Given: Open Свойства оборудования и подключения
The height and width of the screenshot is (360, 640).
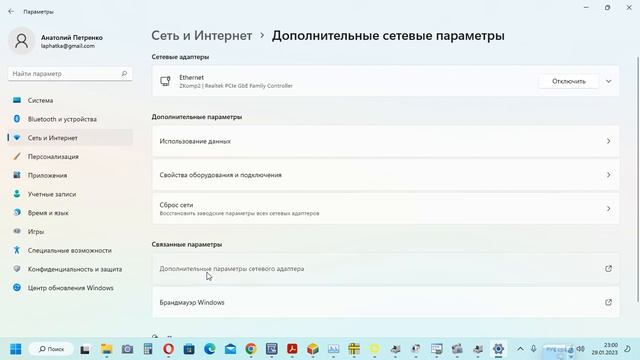Looking at the screenshot, I should [x=385, y=175].
